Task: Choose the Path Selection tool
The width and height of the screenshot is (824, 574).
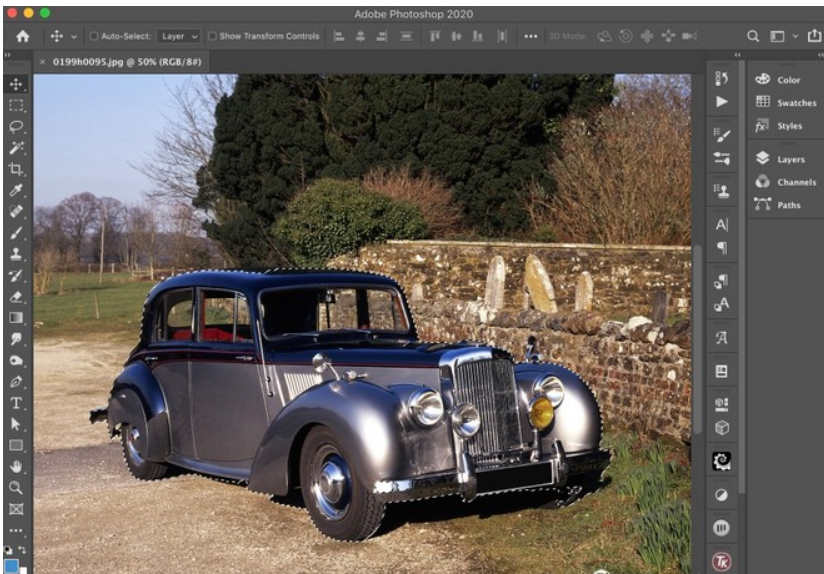Action: (x=16, y=424)
